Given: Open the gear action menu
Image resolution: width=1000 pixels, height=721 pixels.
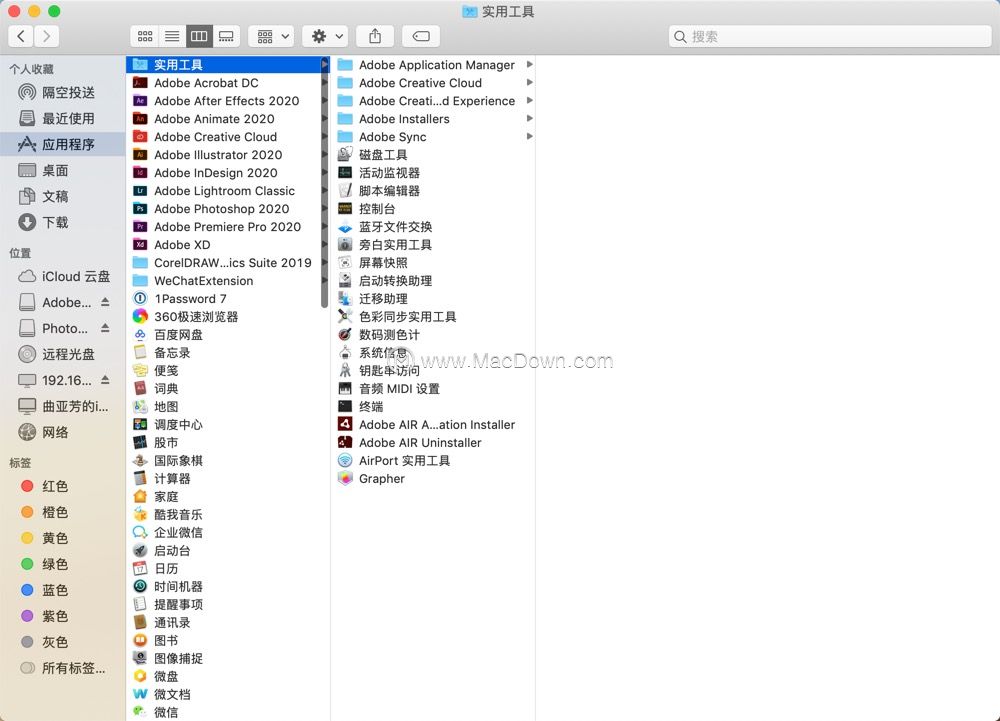Looking at the screenshot, I should [326, 36].
